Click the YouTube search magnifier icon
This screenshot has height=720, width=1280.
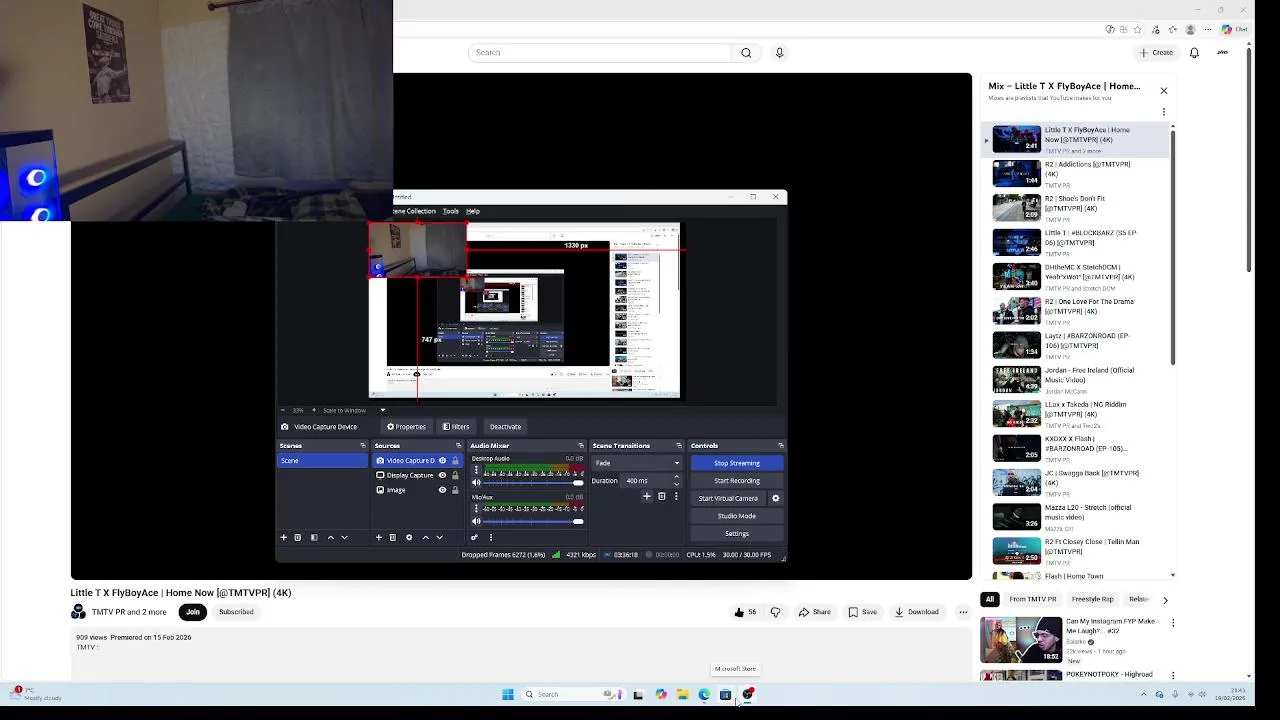[x=746, y=53]
